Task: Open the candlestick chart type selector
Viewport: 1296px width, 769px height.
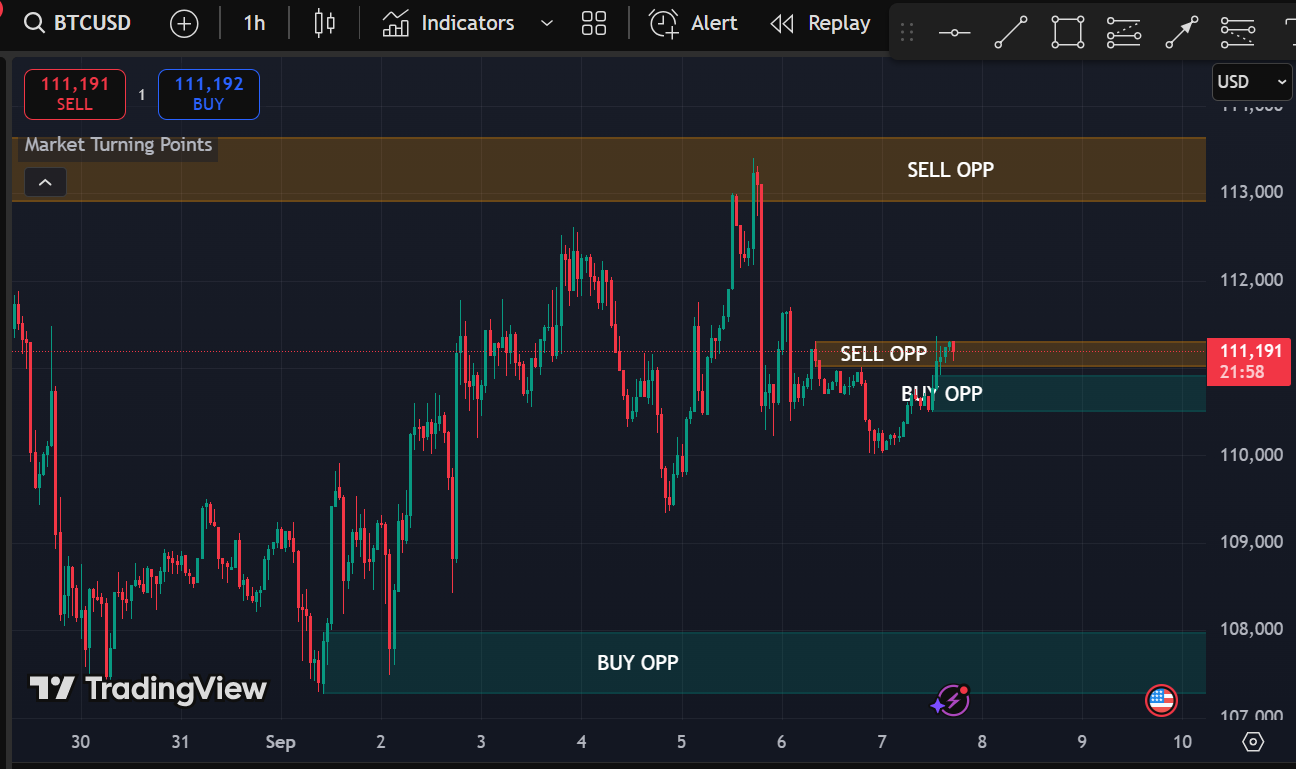Action: coord(324,23)
